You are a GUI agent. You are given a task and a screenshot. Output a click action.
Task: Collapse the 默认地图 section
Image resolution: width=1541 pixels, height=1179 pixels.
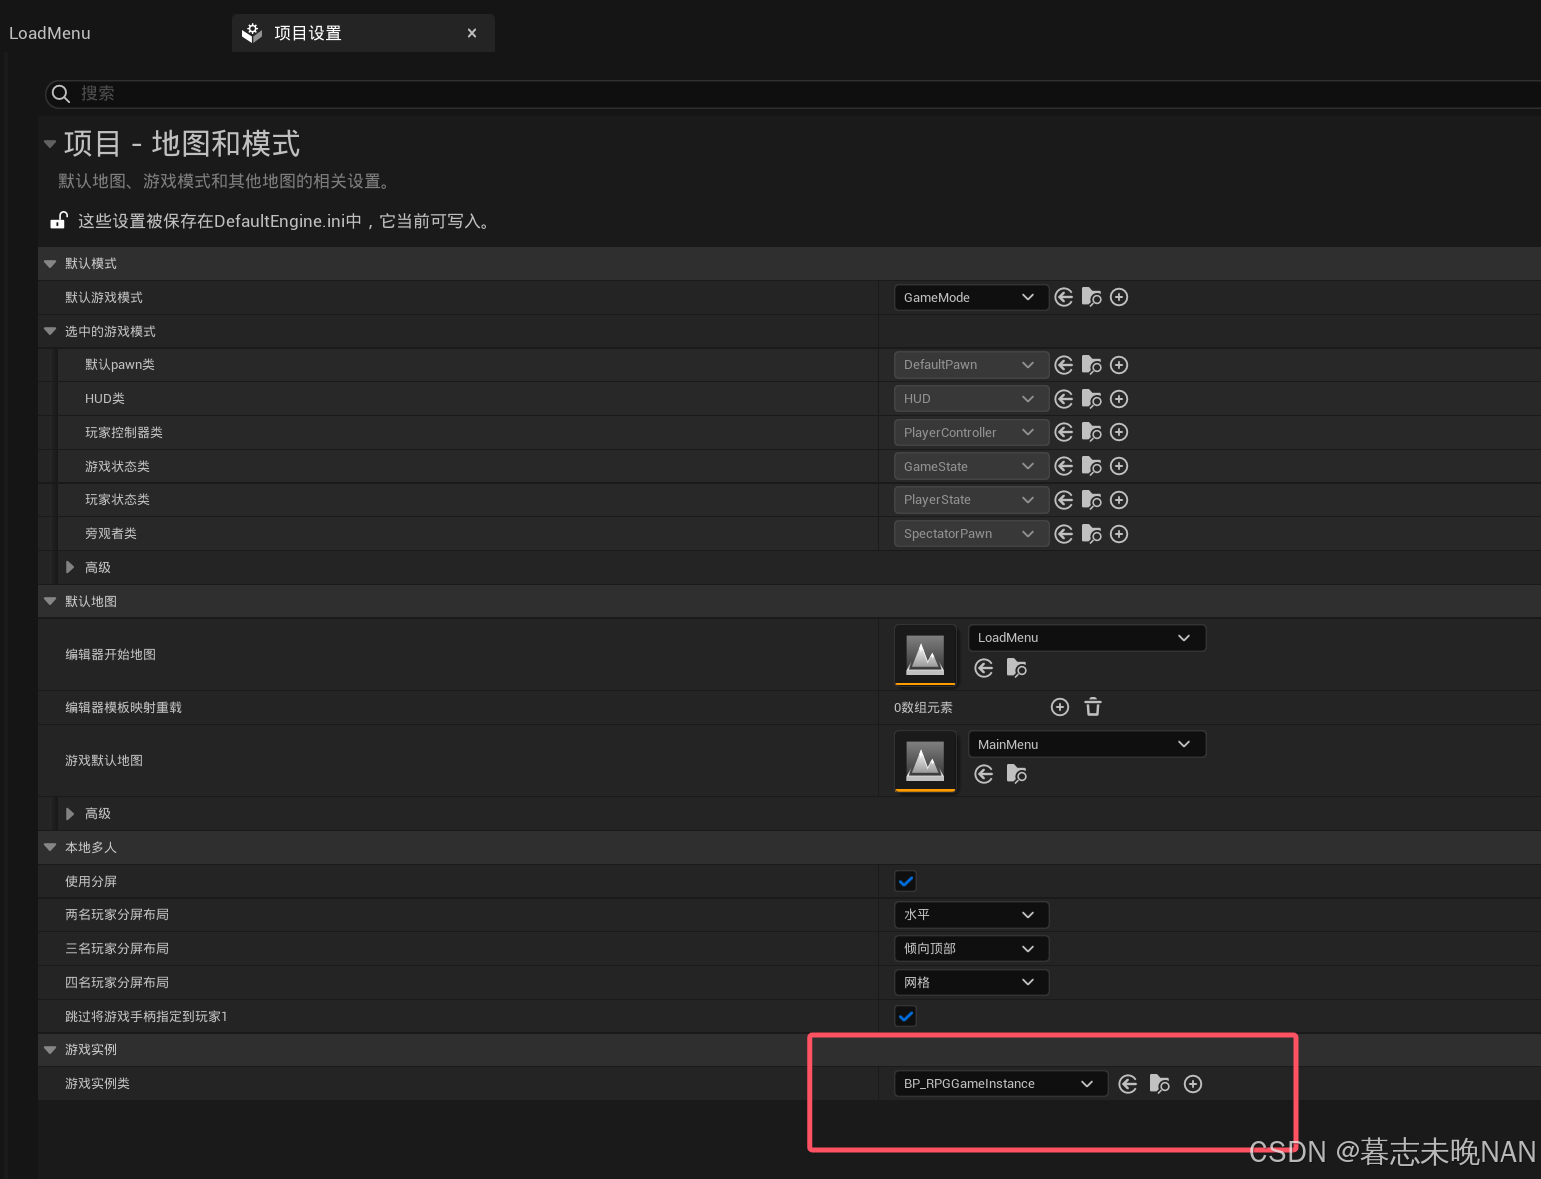[50, 601]
